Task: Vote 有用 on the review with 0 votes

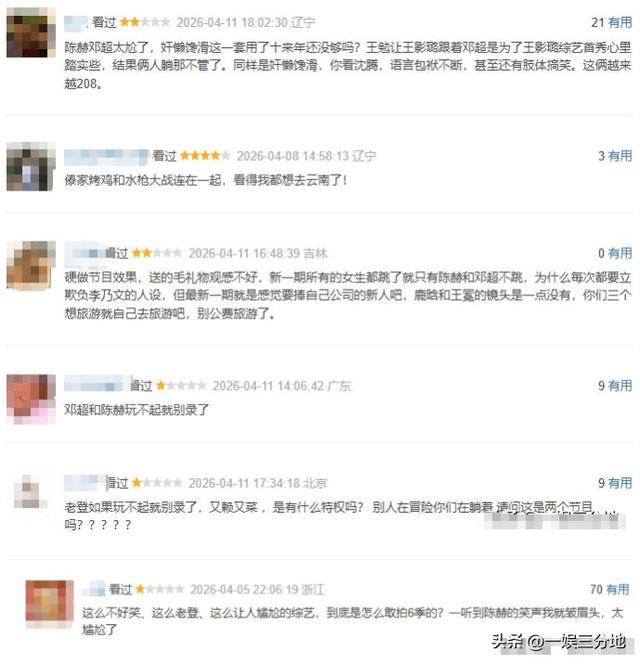Action: (620, 253)
